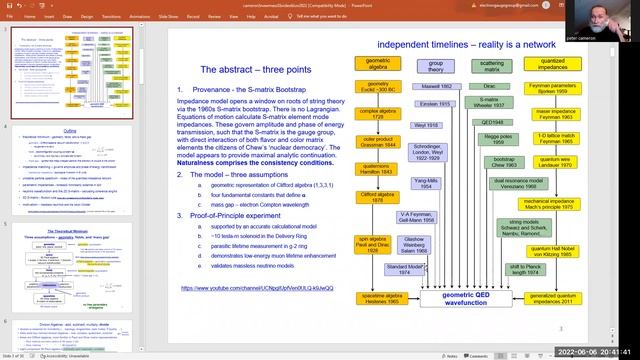Switch to the Review ribbon tab

(214, 17)
